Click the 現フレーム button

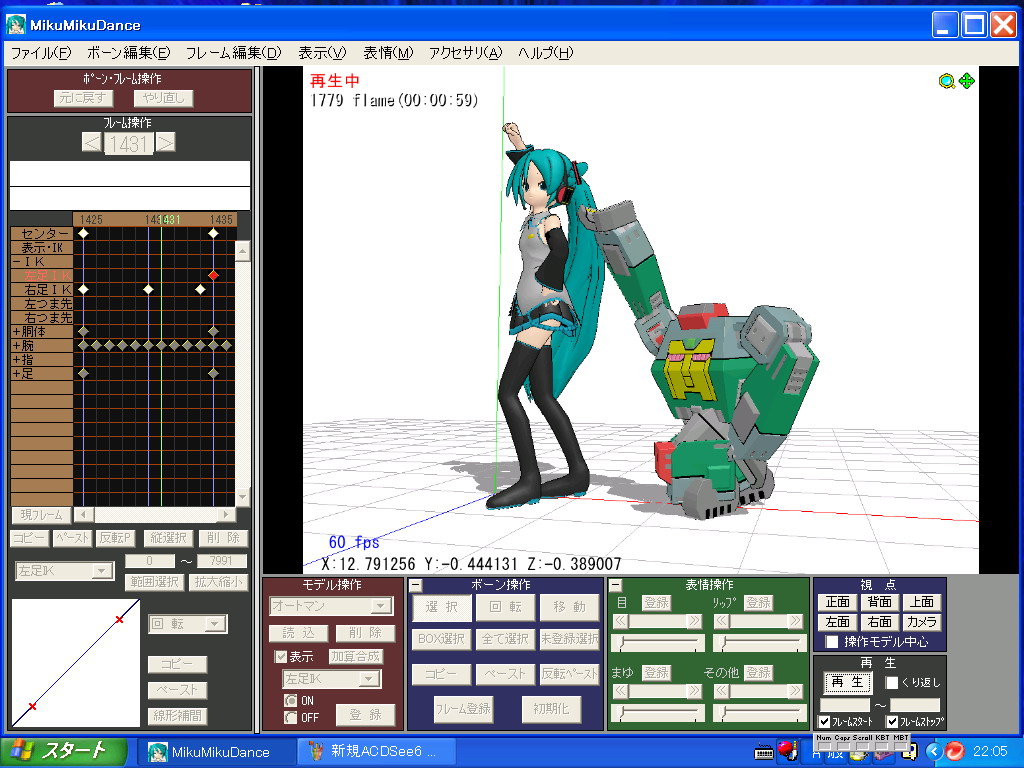tap(41, 515)
